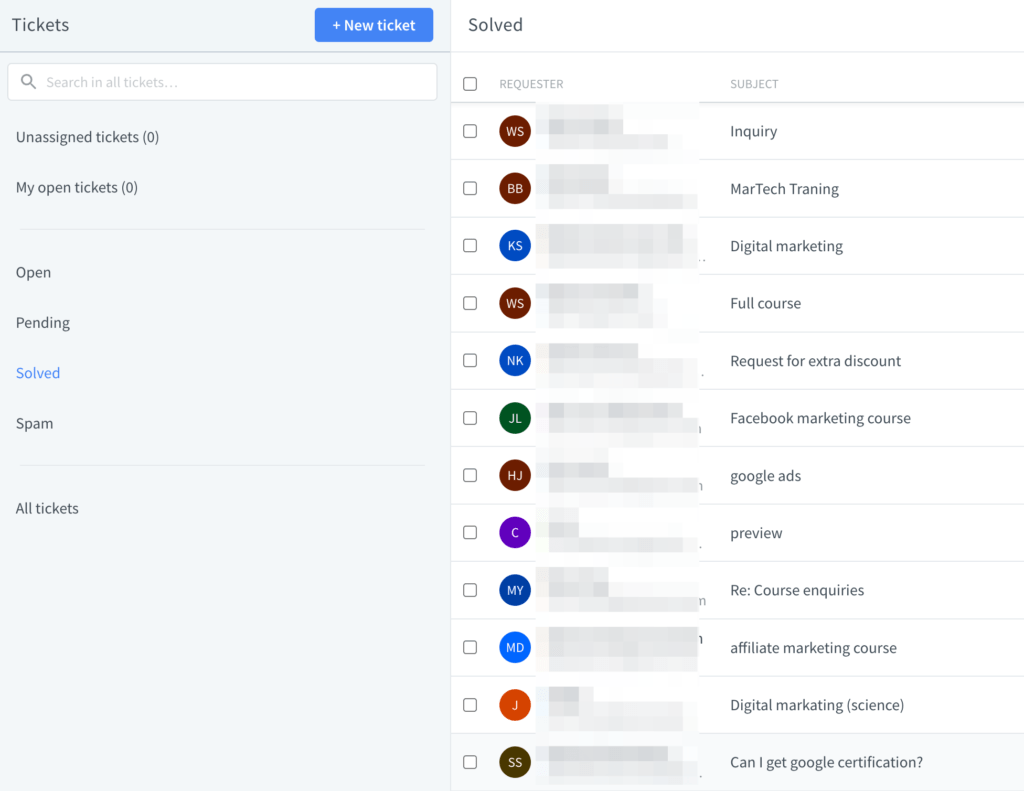The height and width of the screenshot is (791, 1024).
Task: Select the Solved tickets filter
Action: coord(37,372)
